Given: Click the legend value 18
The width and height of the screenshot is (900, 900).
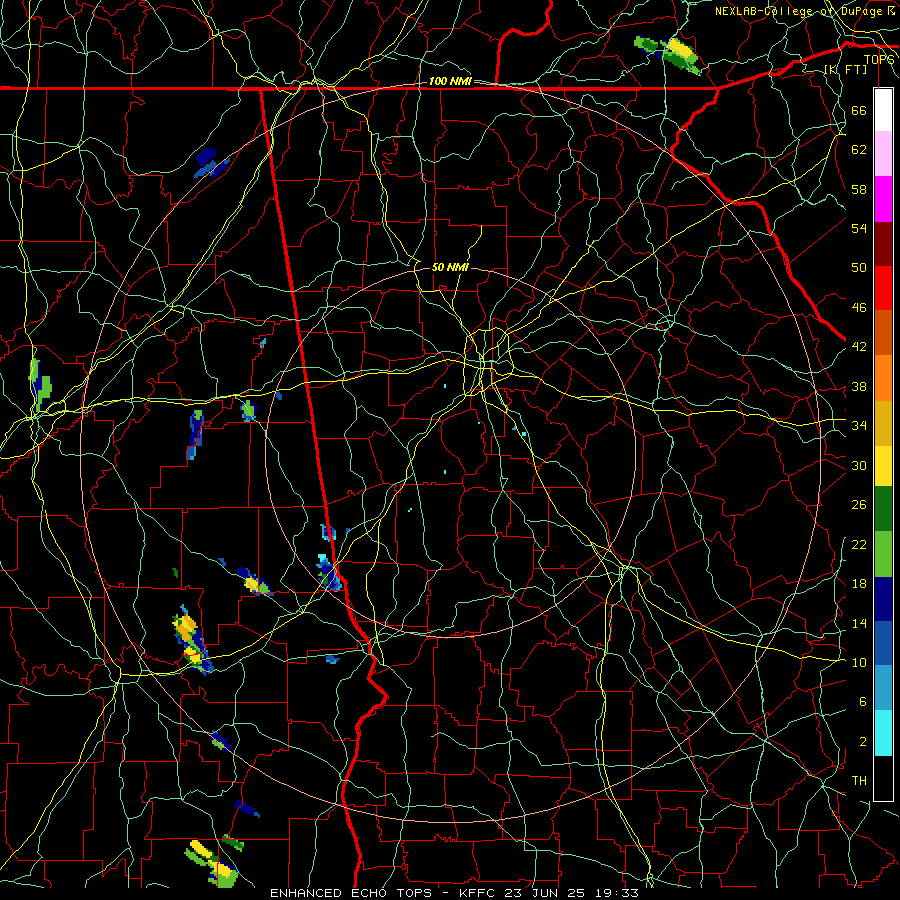Looking at the screenshot, I should 859,584.
